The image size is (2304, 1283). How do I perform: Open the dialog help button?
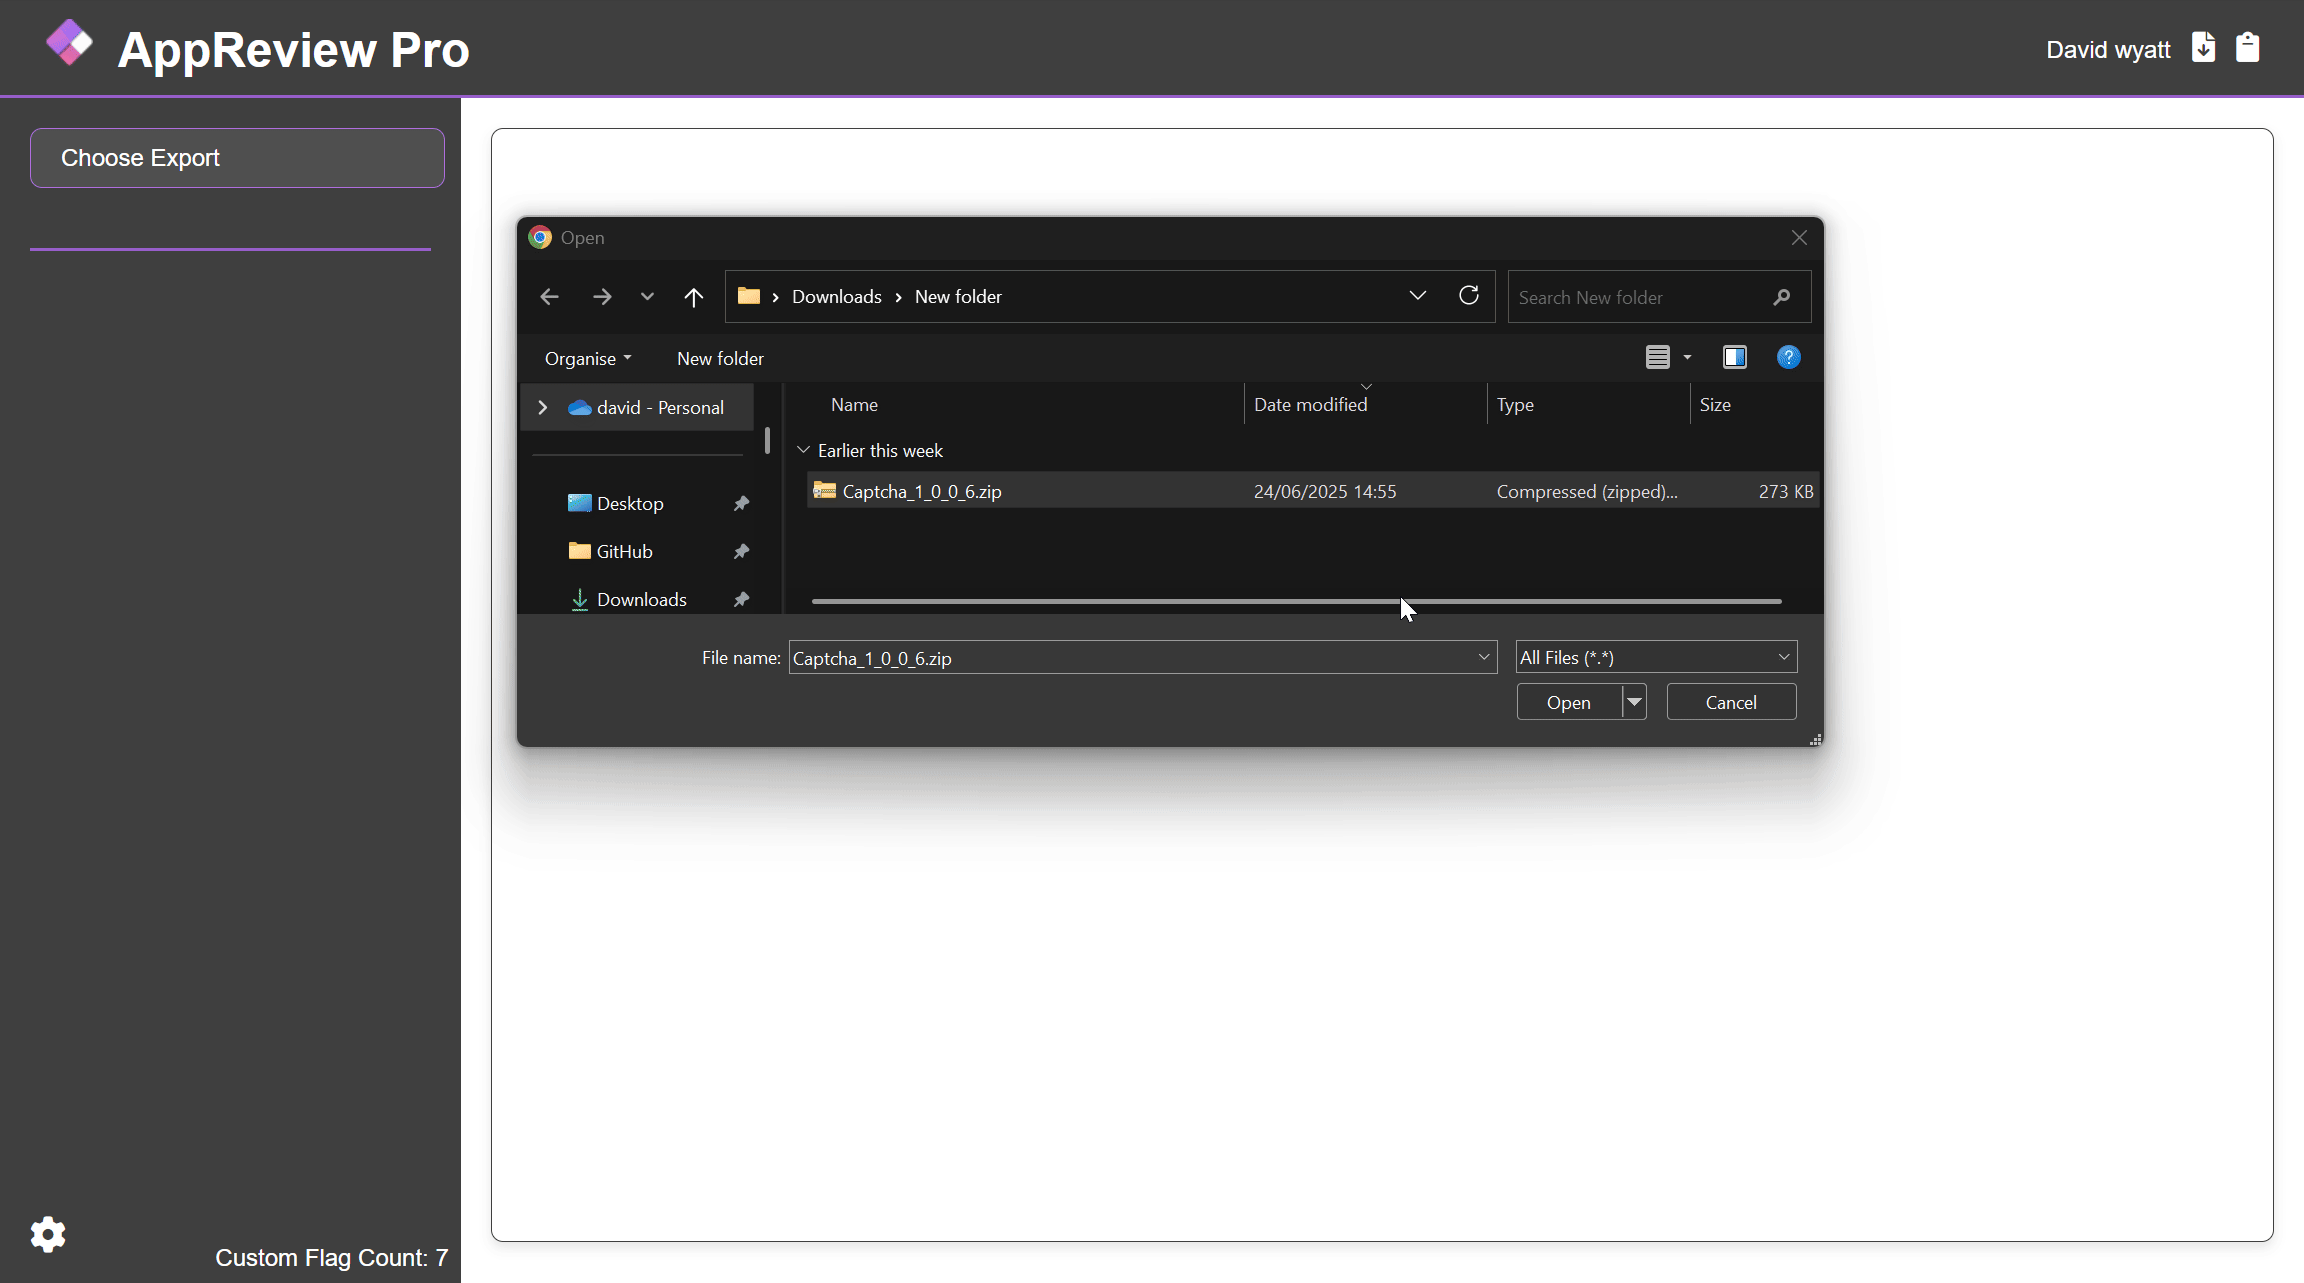tap(1788, 357)
